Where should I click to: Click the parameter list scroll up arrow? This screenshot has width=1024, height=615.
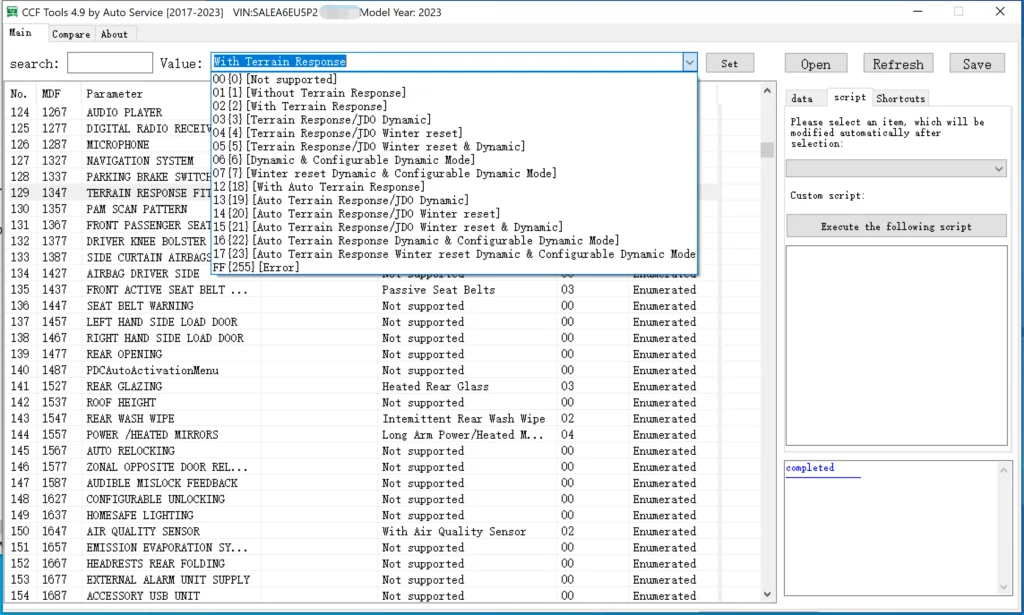767,91
